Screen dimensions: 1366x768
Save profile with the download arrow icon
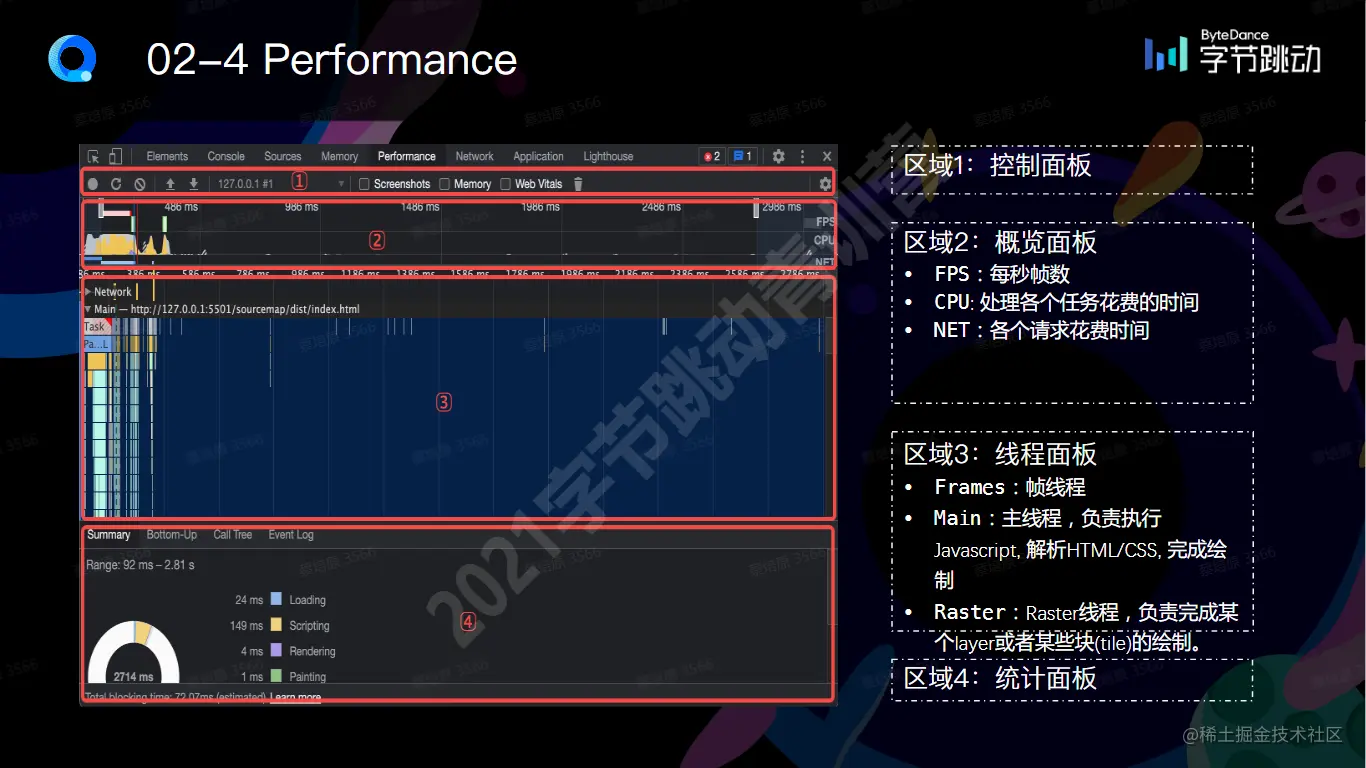pos(194,184)
